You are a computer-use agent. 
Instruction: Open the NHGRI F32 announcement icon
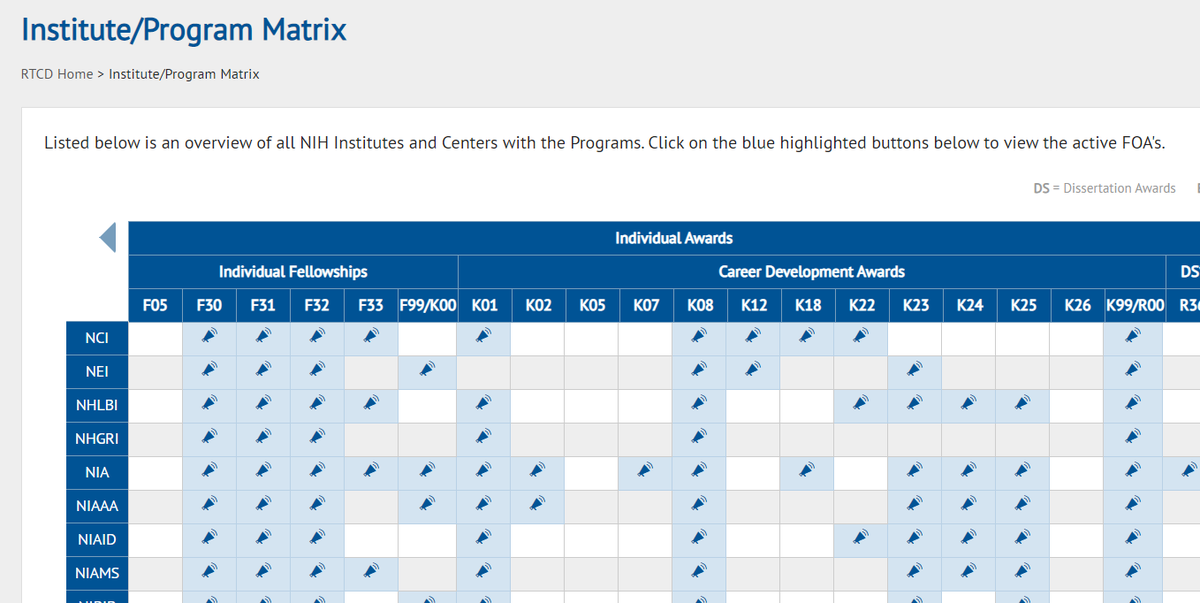[316, 439]
